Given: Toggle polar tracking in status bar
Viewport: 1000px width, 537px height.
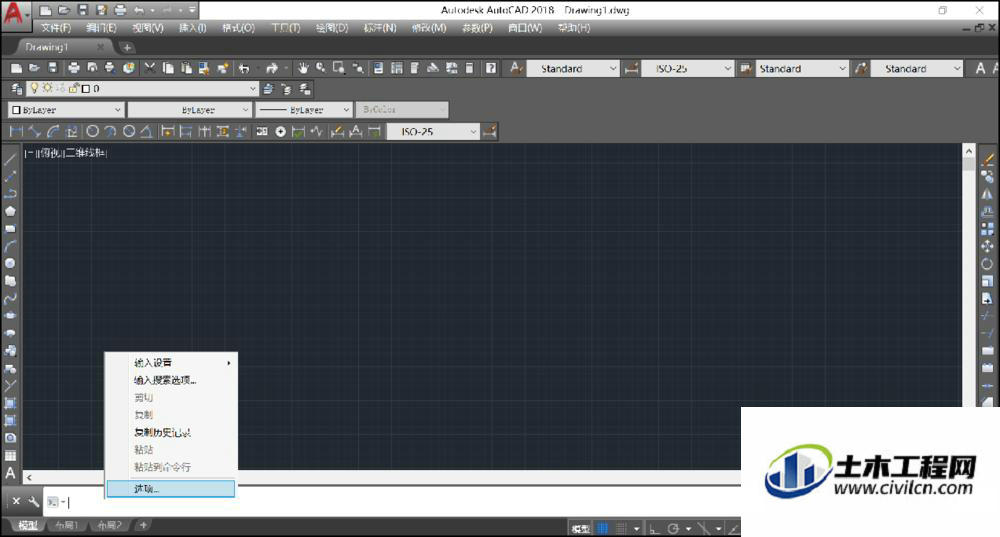Looking at the screenshot, I should (x=673, y=529).
